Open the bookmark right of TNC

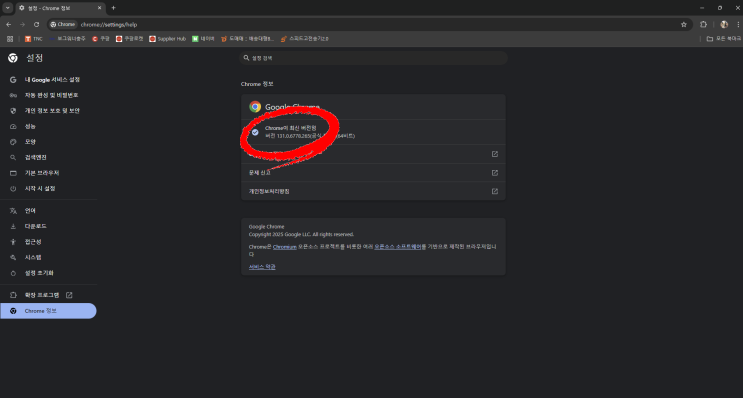(x=67, y=39)
